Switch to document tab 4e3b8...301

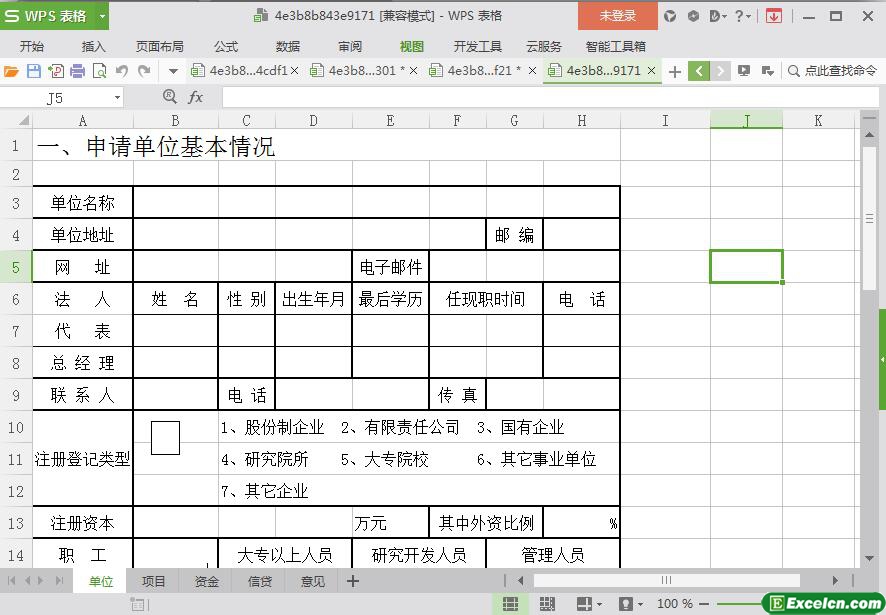pyautogui.click(x=362, y=71)
